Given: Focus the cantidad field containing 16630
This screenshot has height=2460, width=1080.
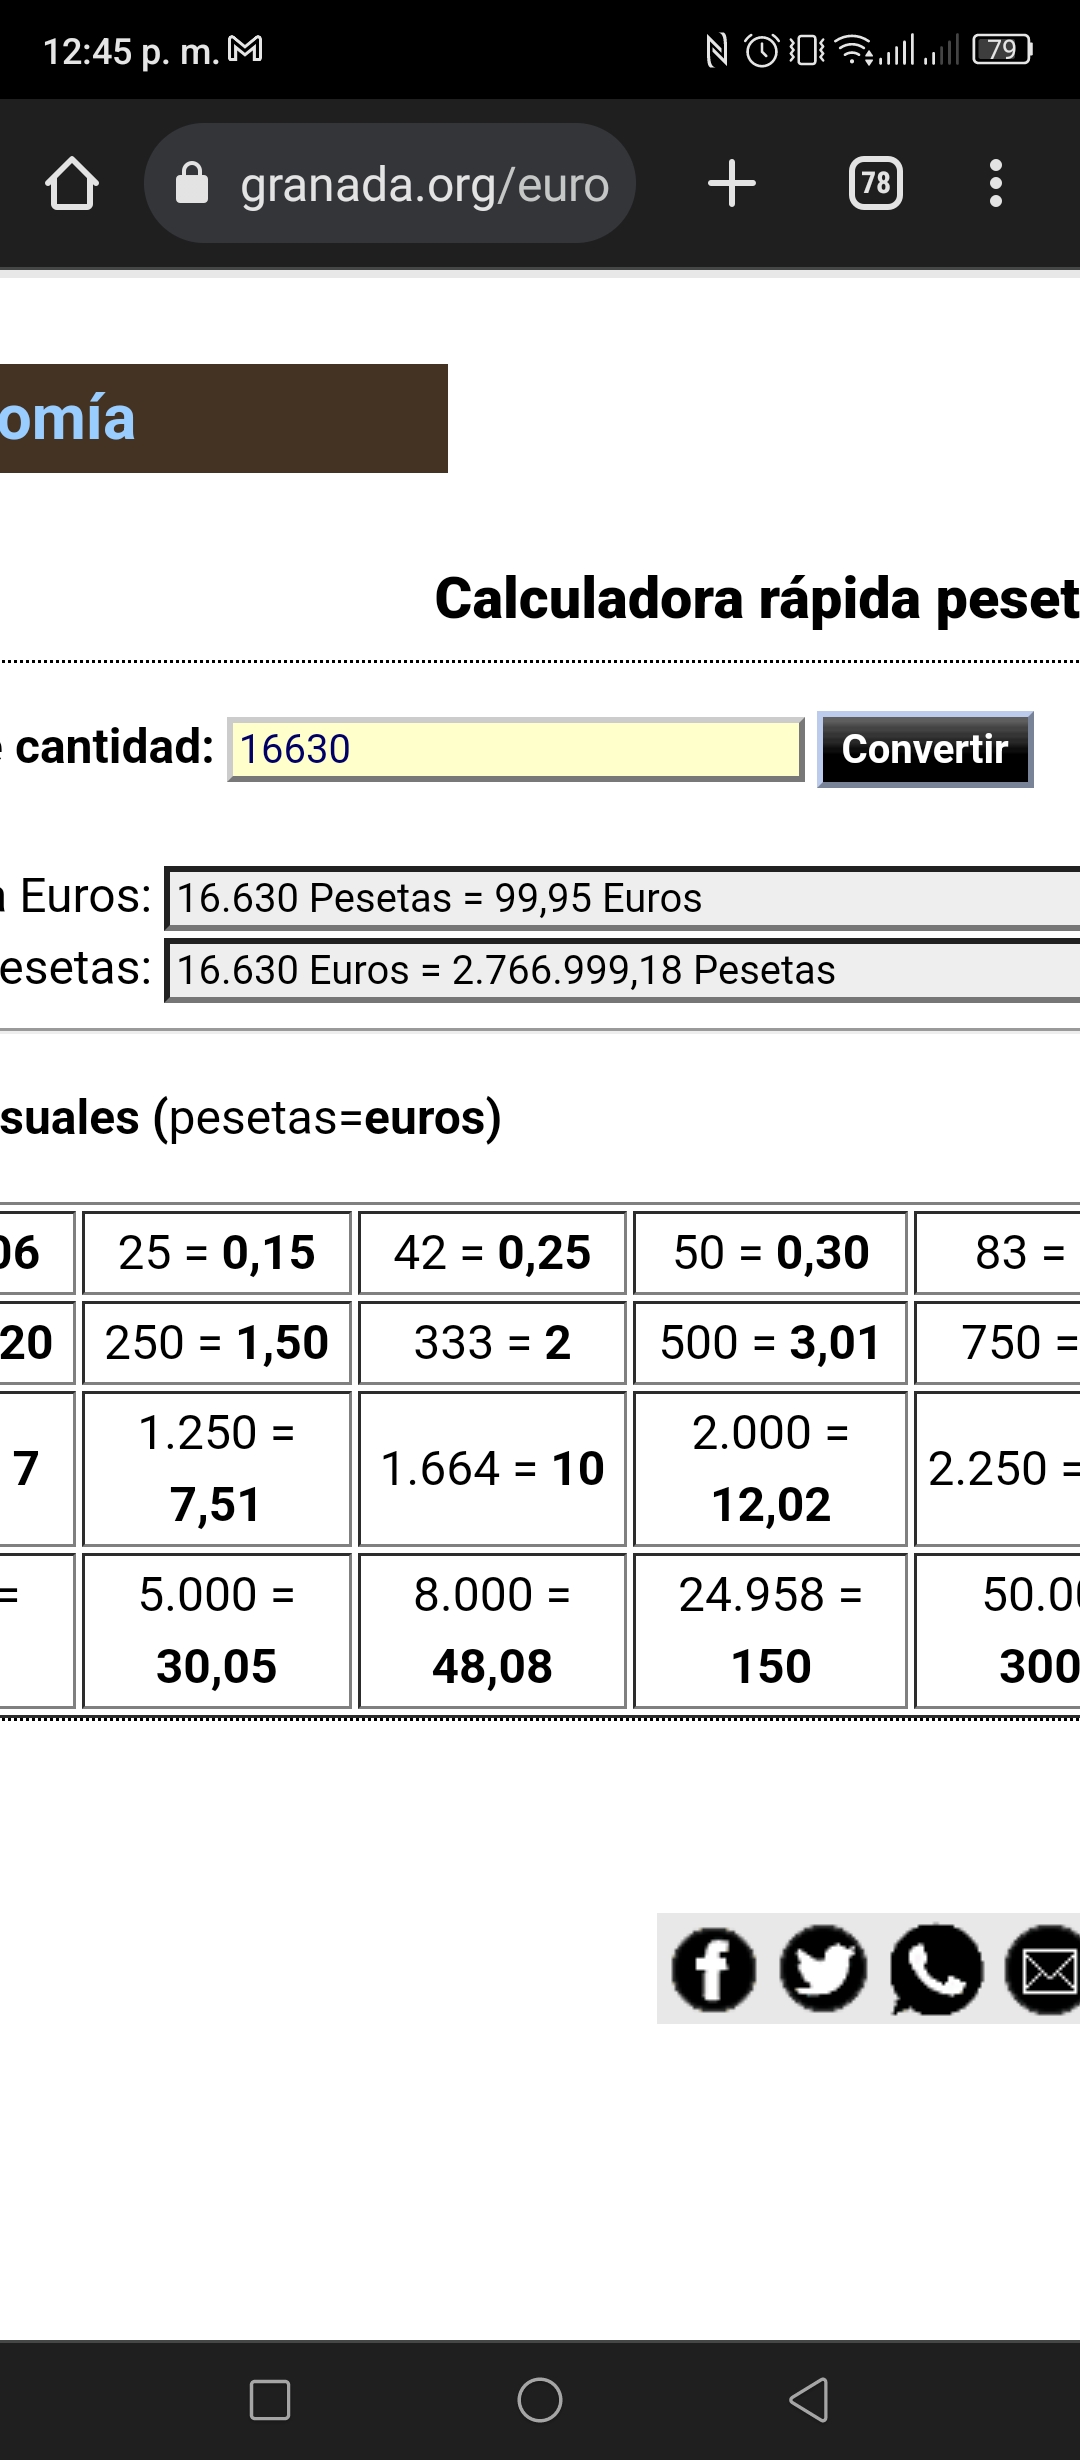Looking at the screenshot, I should [516, 749].
